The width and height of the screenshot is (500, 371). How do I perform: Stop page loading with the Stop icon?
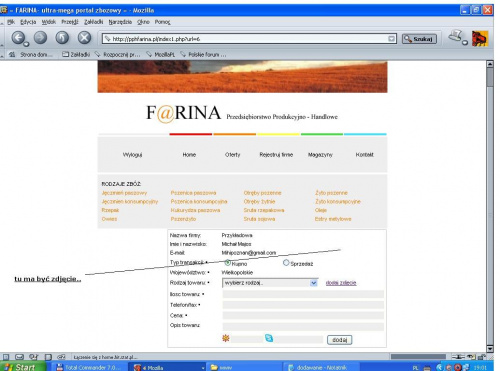pyautogui.click(x=84, y=37)
